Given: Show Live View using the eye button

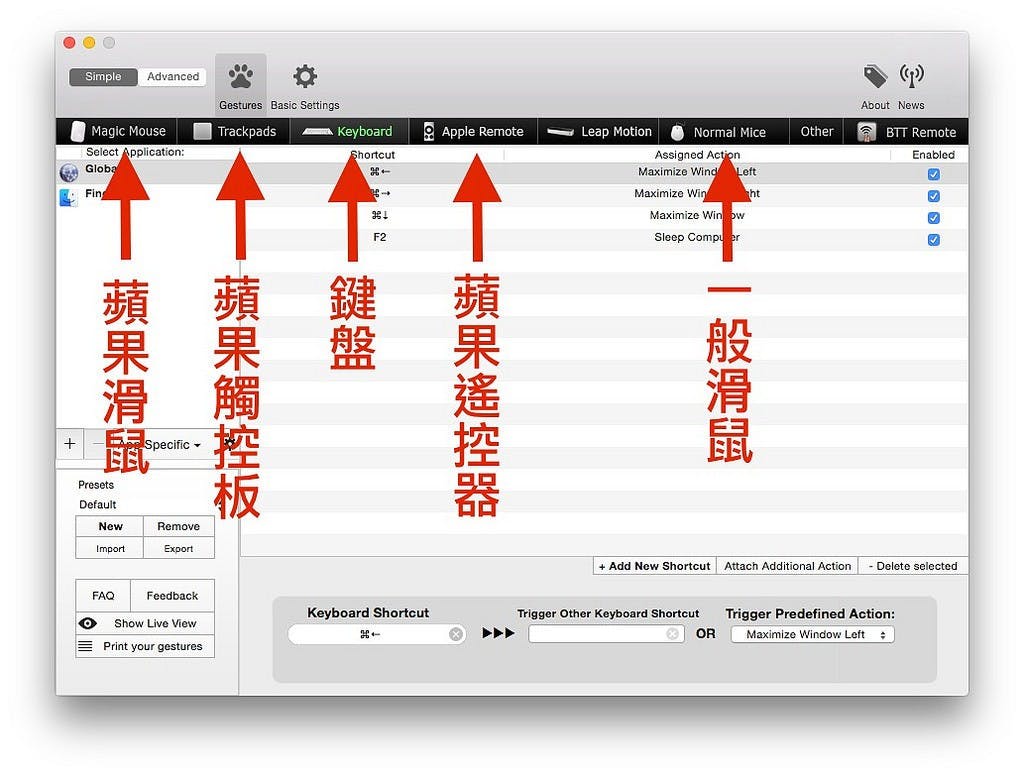Looking at the screenshot, I should pos(145,624).
